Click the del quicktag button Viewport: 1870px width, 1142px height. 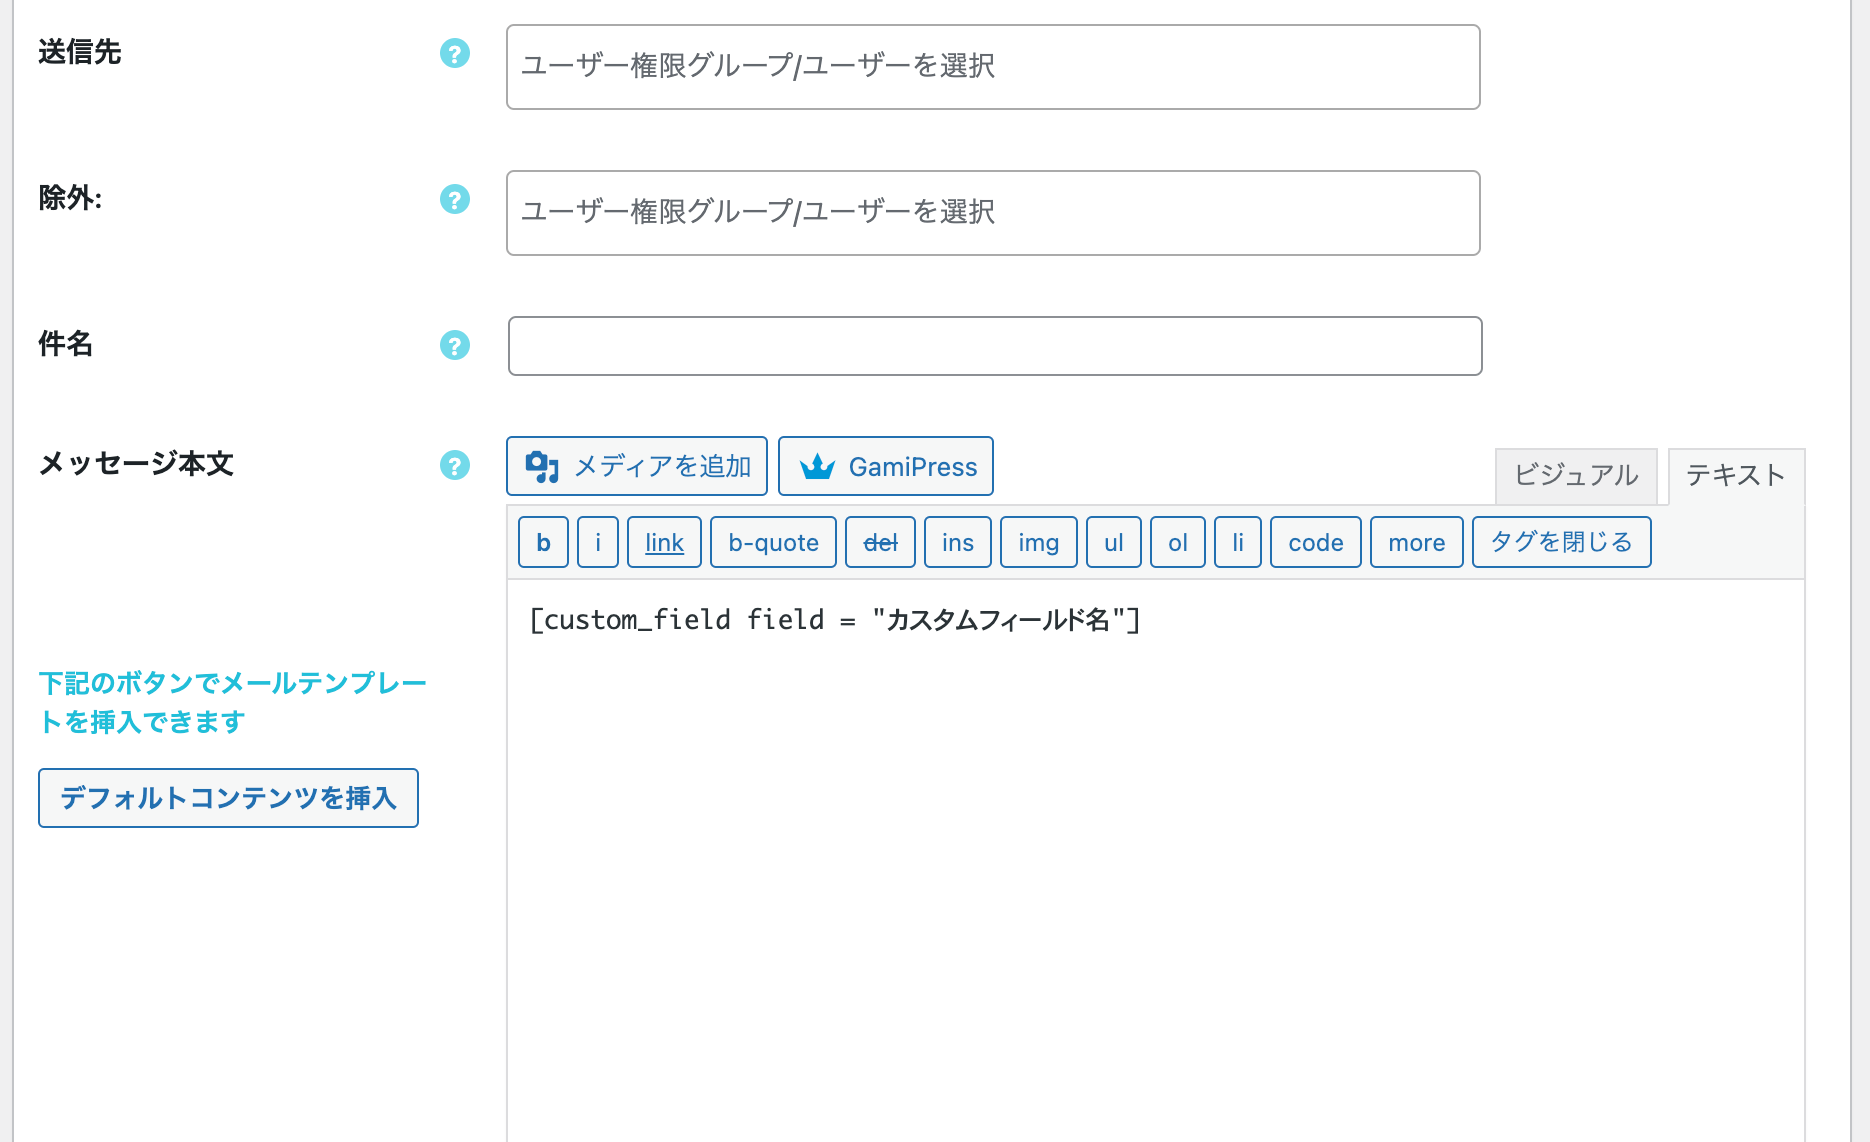pyautogui.click(x=880, y=542)
